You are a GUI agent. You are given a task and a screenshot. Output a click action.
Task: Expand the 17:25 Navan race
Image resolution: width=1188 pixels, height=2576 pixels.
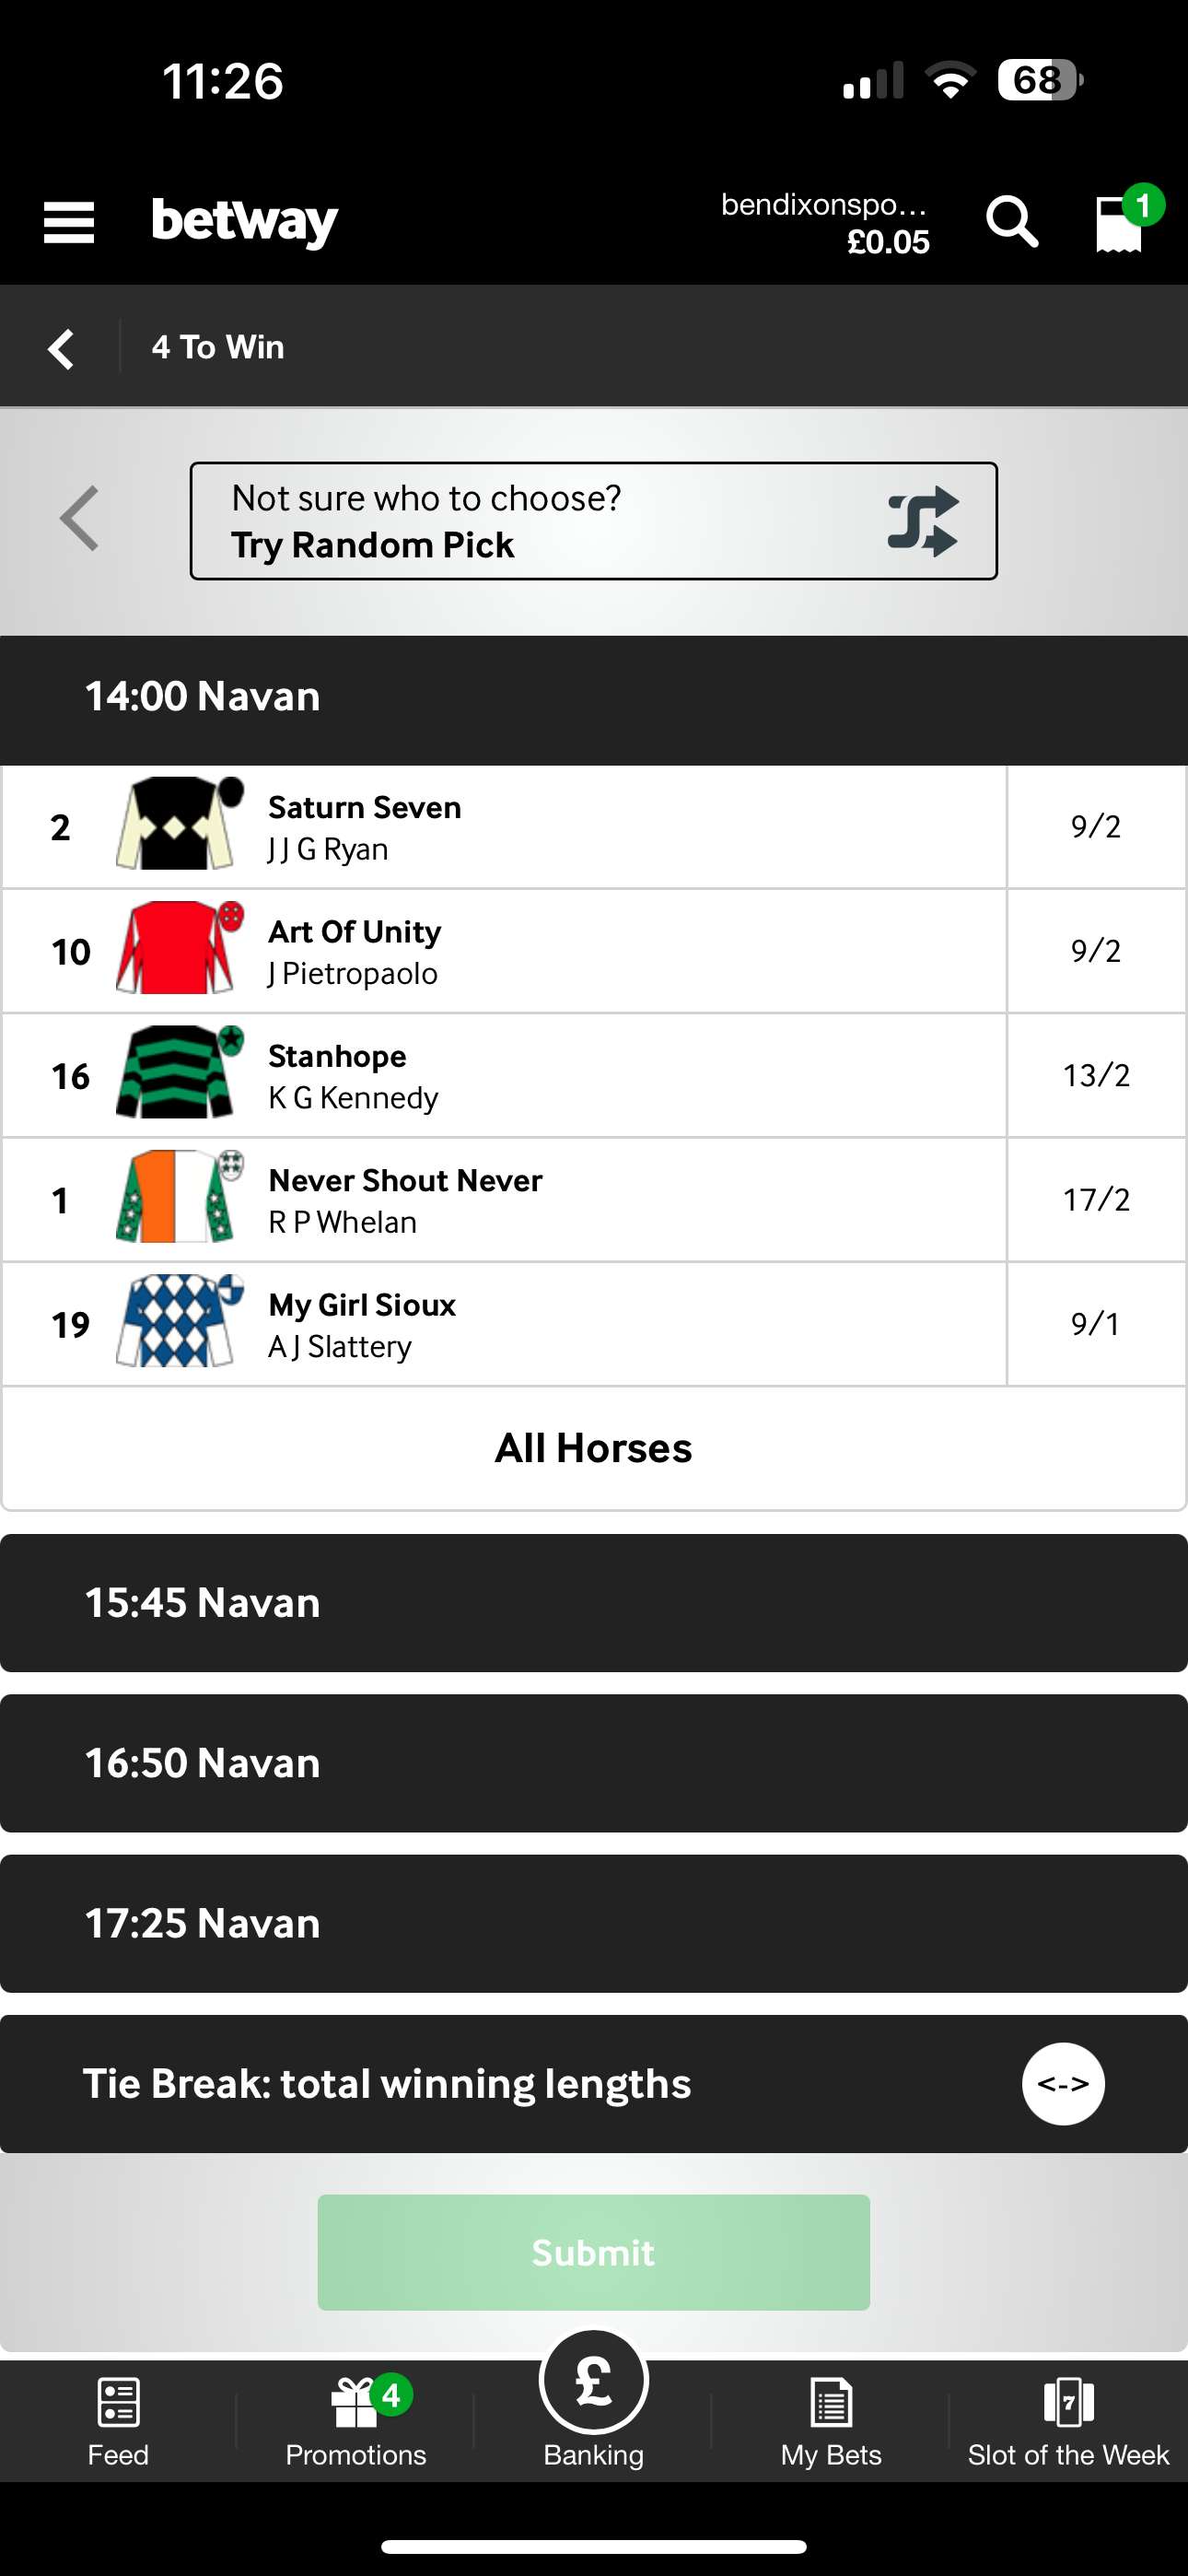[594, 1922]
